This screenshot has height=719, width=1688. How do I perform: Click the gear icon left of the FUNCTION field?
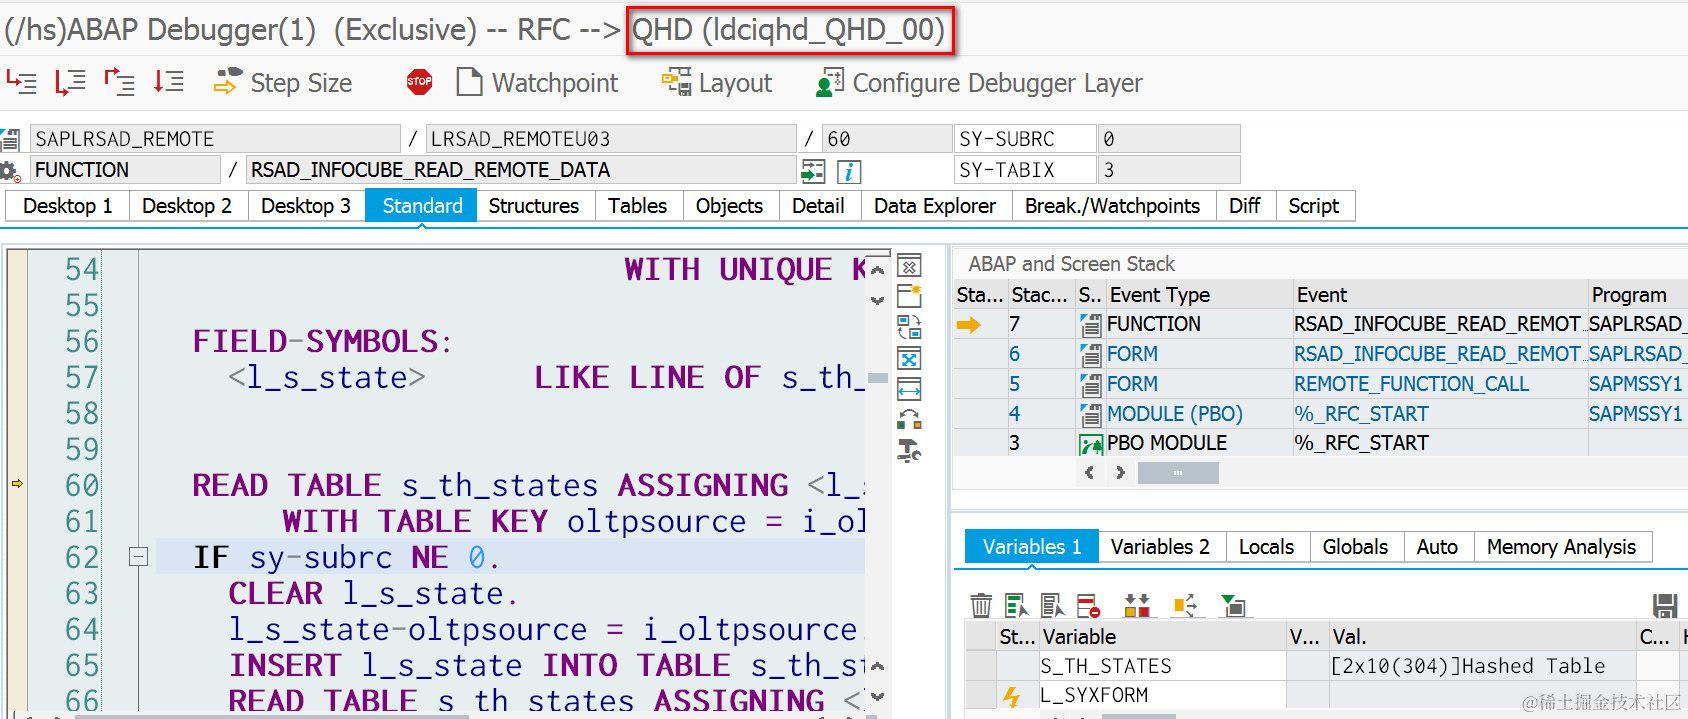coord(11,171)
